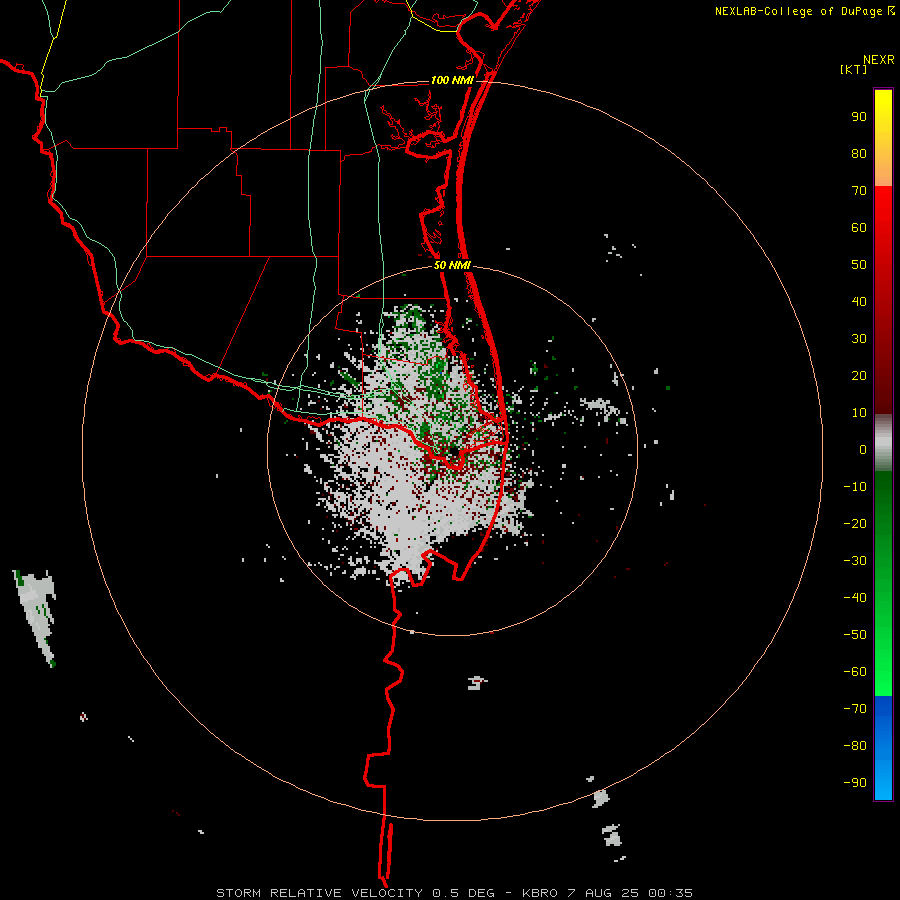Click the -70 value on velocity scale

click(x=855, y=709)
